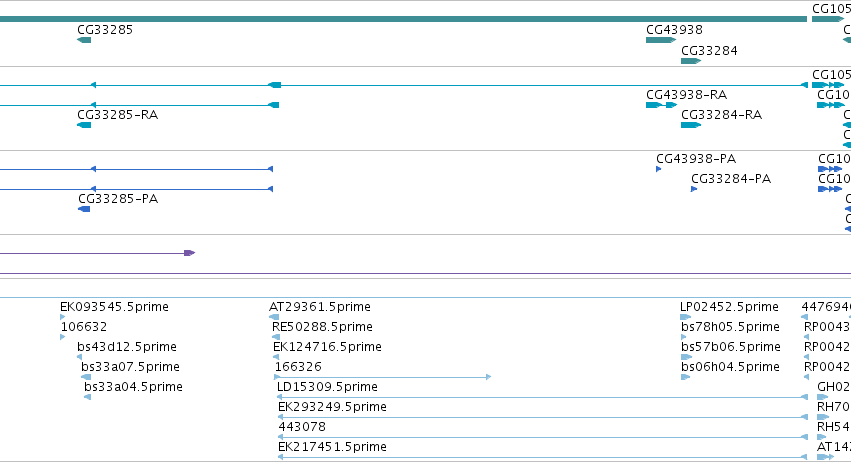Select the 443078 feature label
The width and height of the screenshot is (851, 462).
302,427
